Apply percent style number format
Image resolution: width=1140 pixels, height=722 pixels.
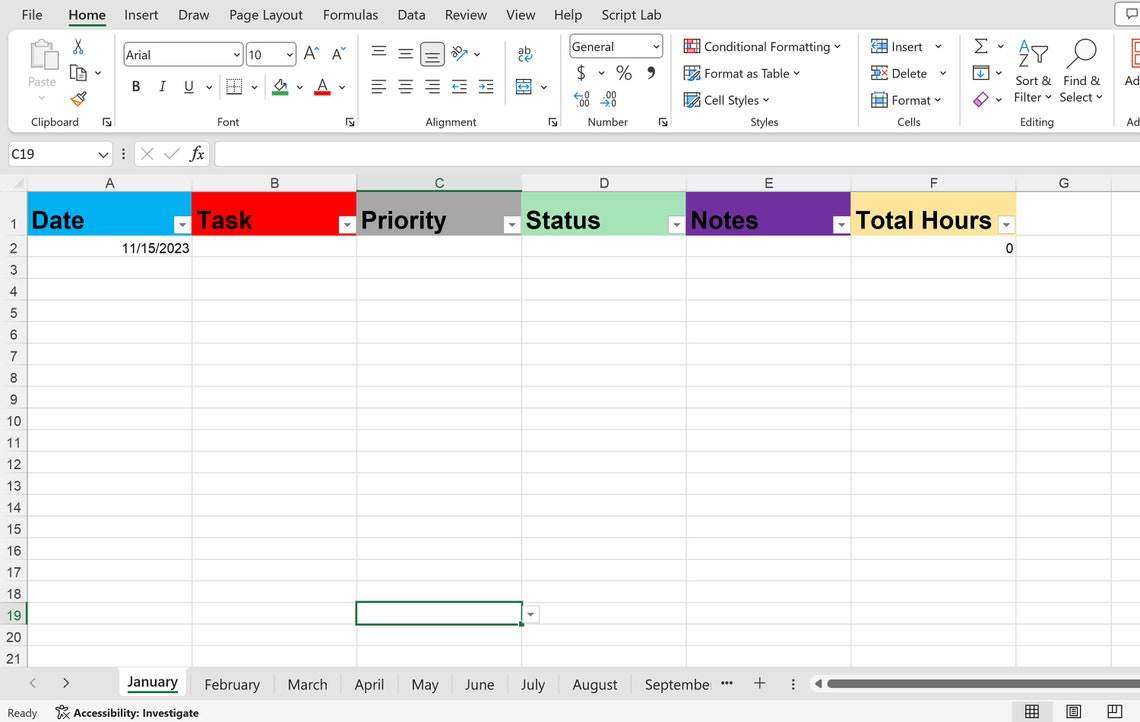[x=624, y=73]
